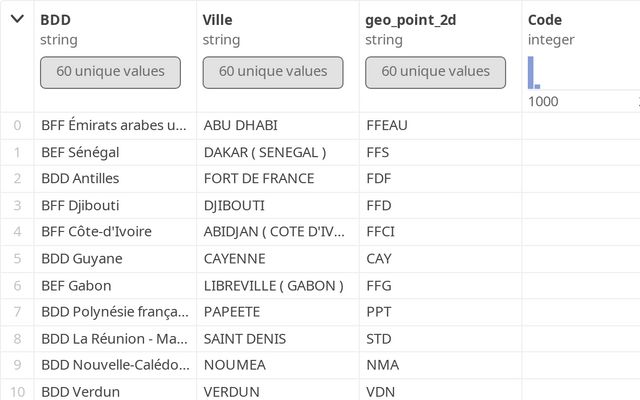Open the geo_point_2d unique values summary
Screen dimensions: 640x400
pyautogui.click(x=436, y=72)
